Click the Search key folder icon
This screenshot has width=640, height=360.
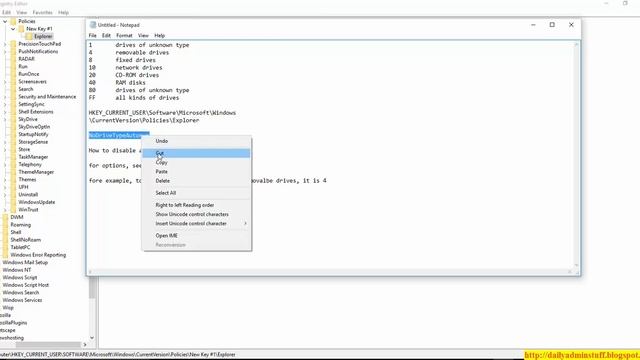tap(13, 89)
